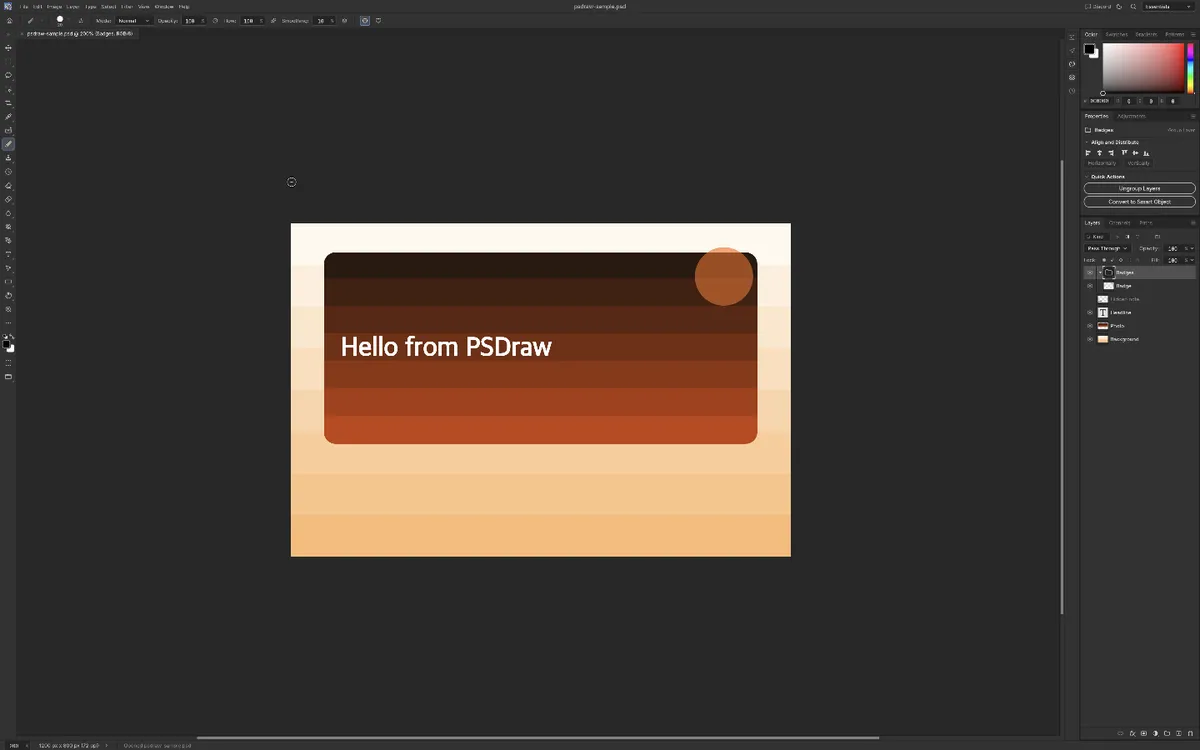This screenshot has width=1200, height=750.
Task: Hide the Badge layer
Action: coord(1090,286)
